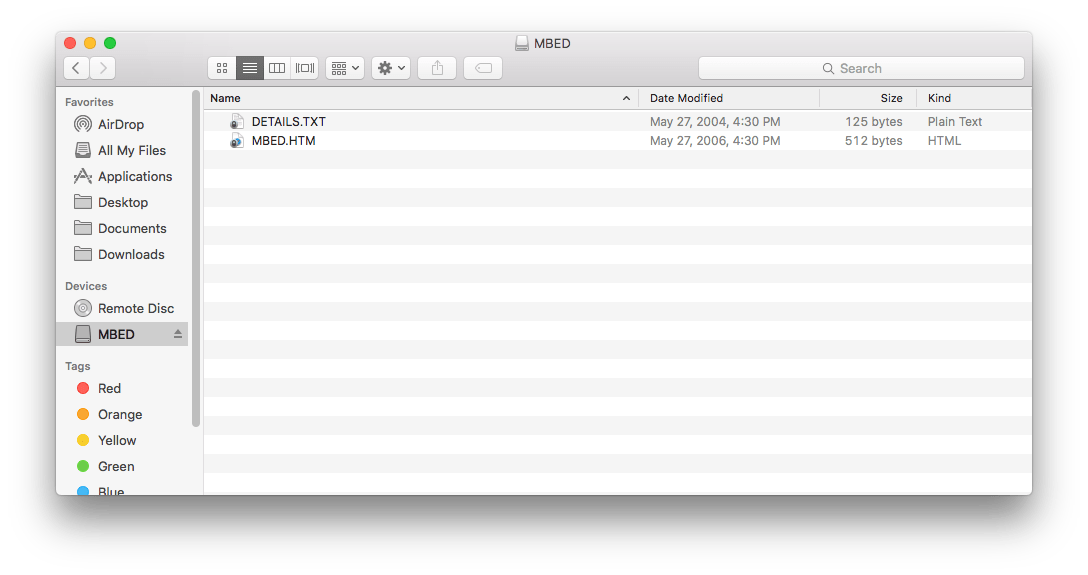Select Applications in the sidebar

click(x=134, y=176)
